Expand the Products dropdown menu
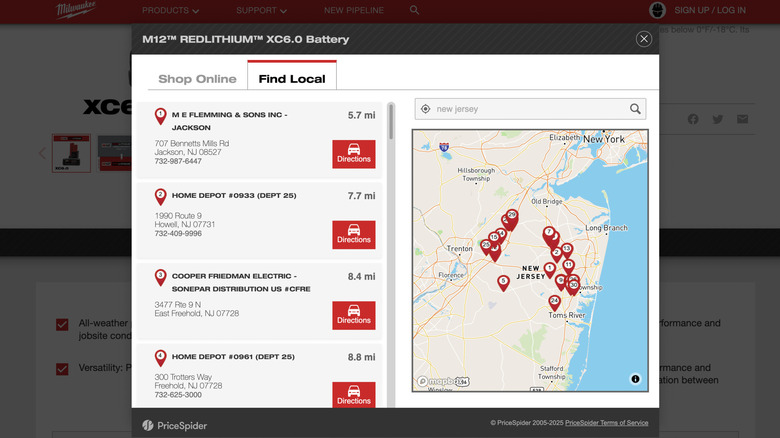The height and width of the screenshot is (438, 780). (x=170, y=10)
